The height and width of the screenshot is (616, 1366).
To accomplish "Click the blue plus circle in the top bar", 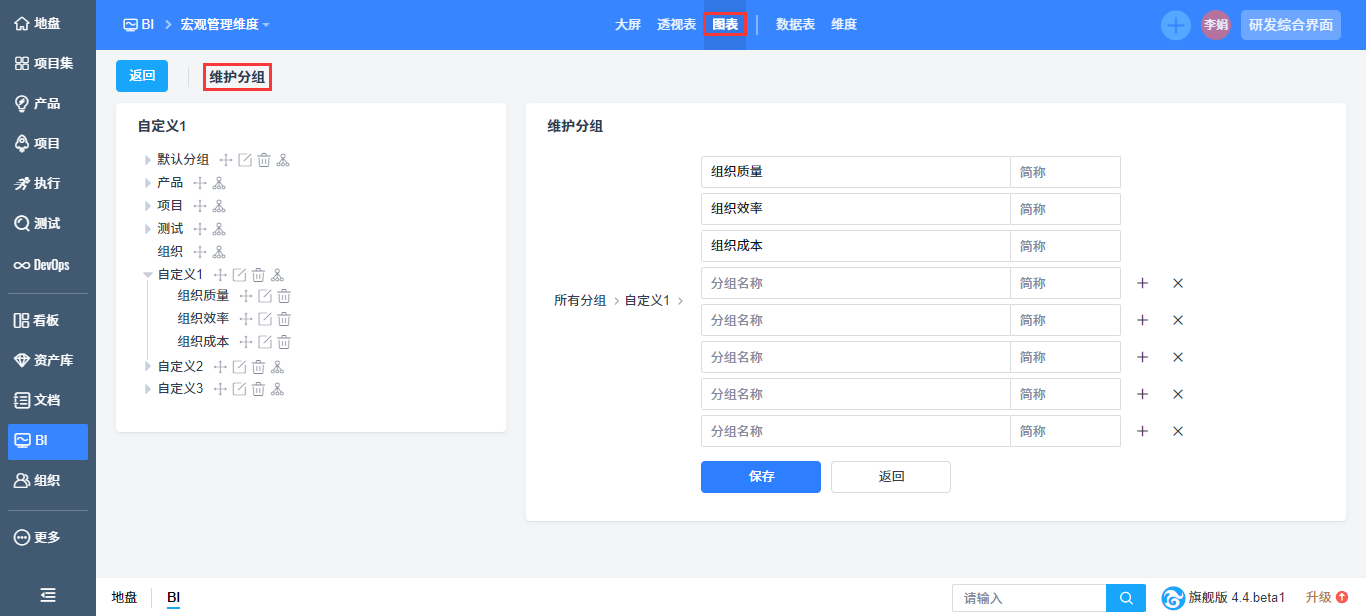I will (1175, 25).
